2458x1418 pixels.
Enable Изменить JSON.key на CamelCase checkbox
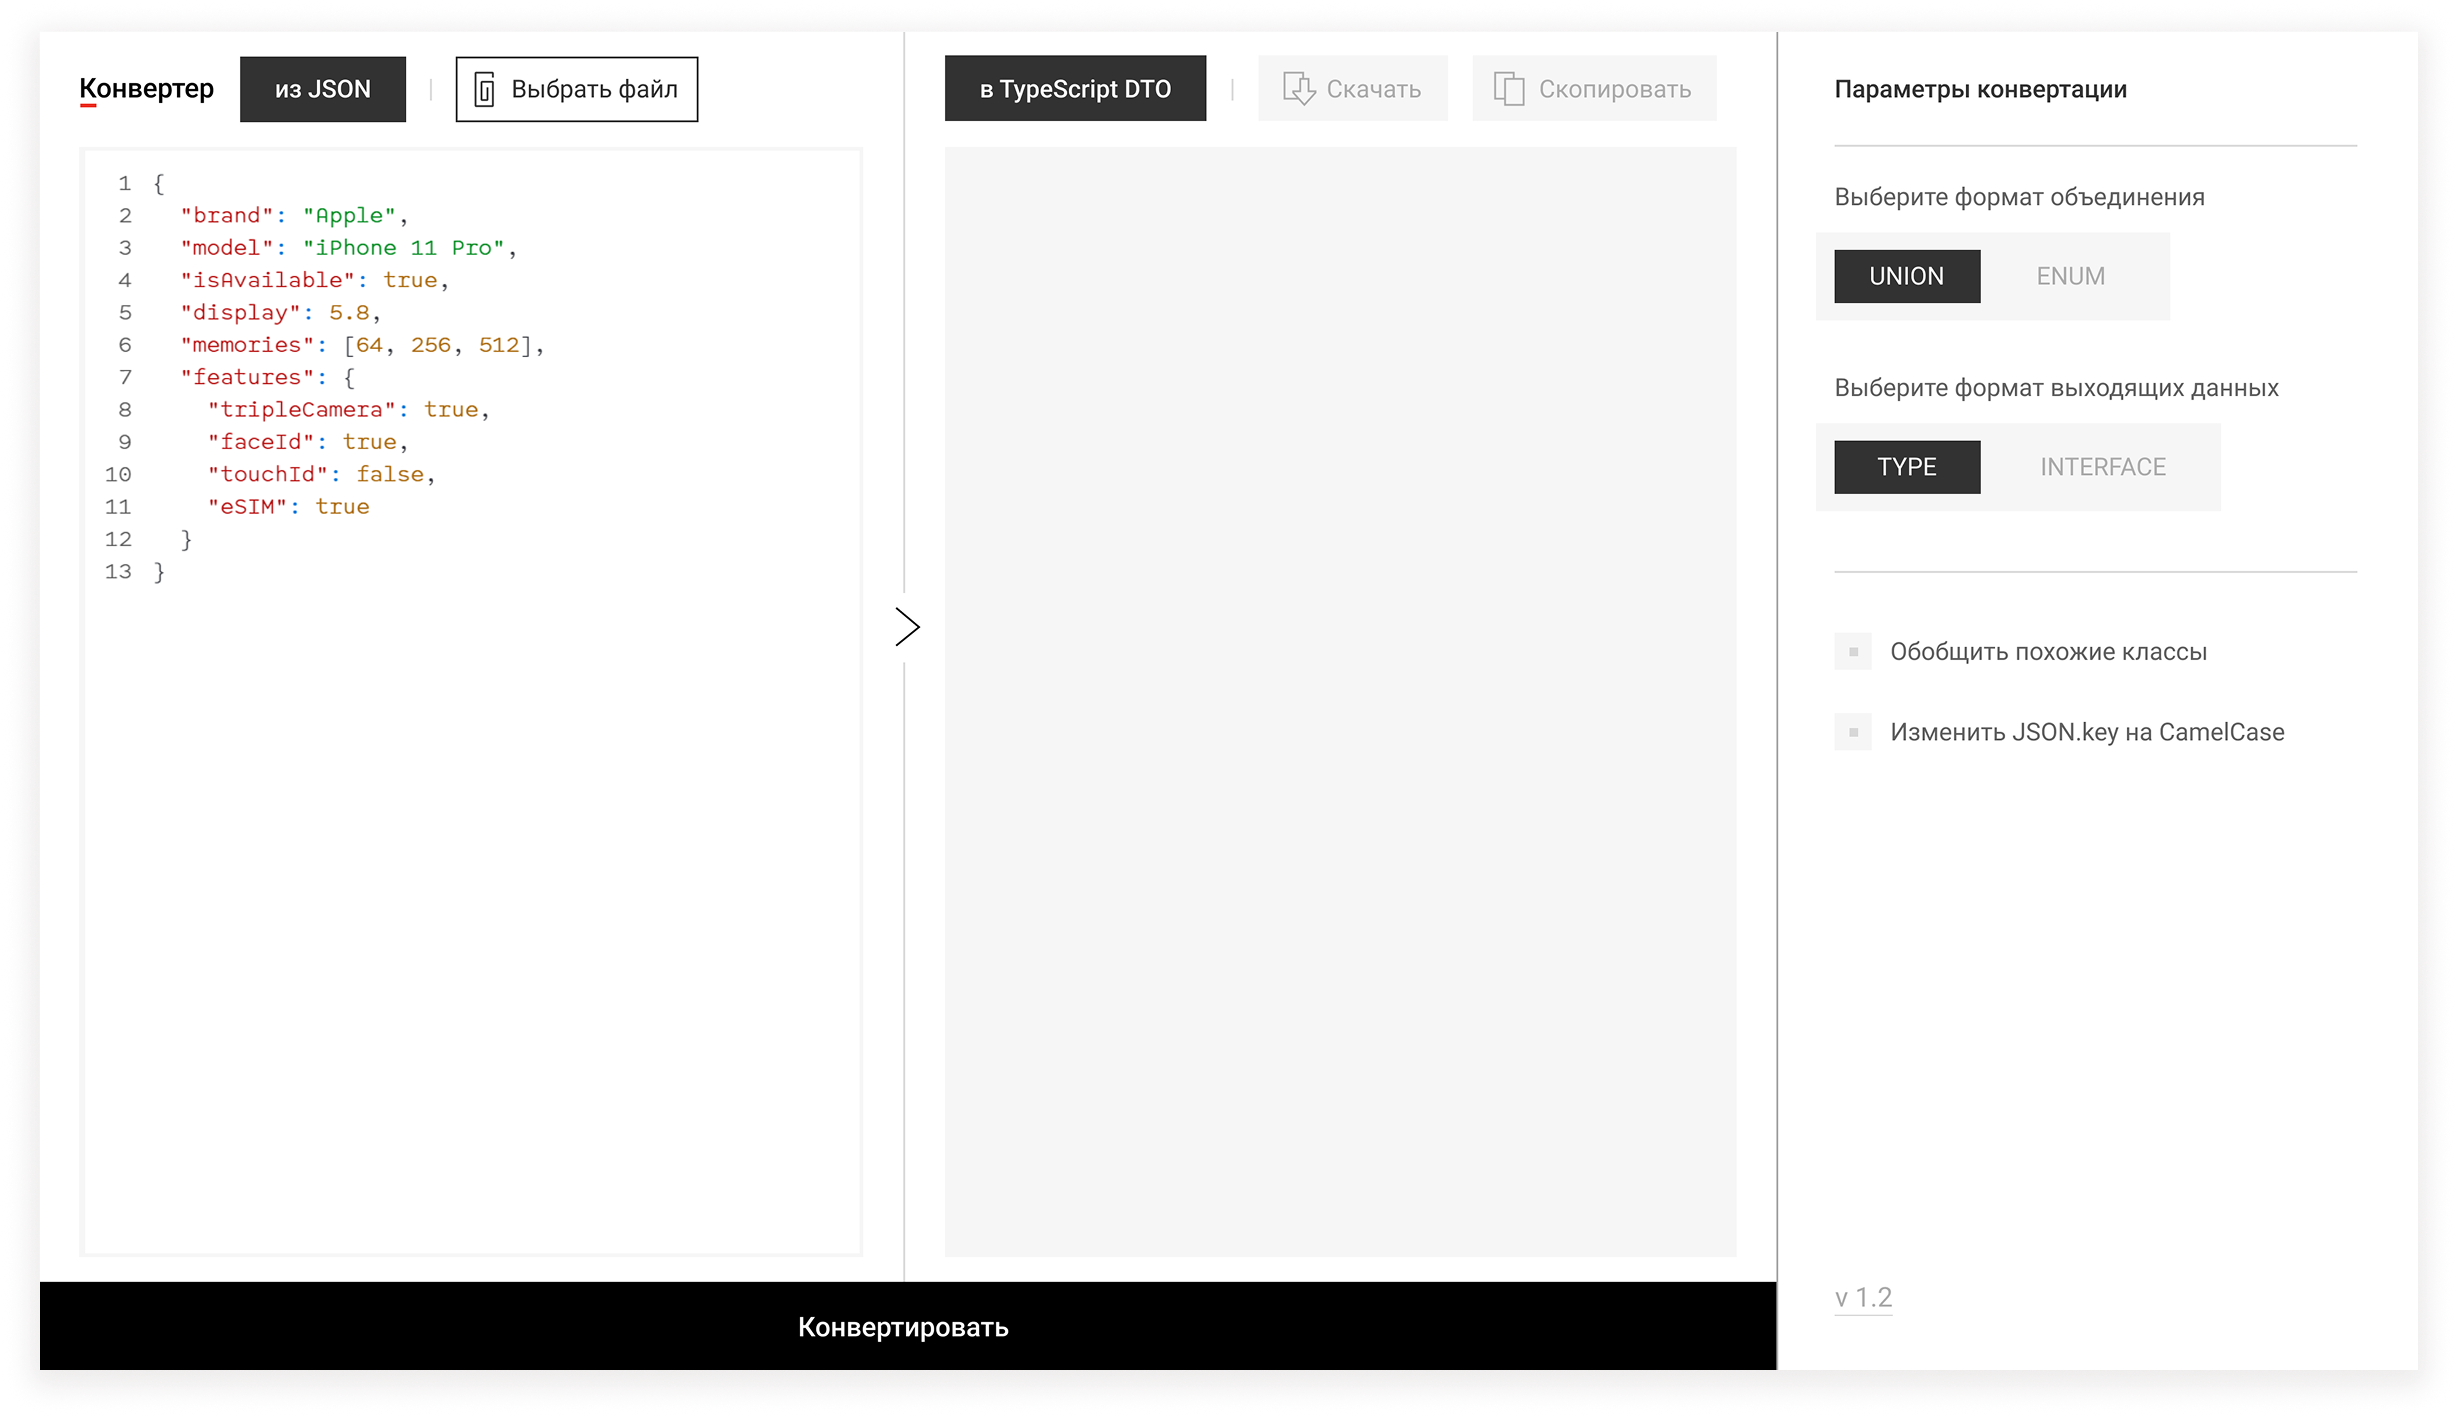(1852, 732)
